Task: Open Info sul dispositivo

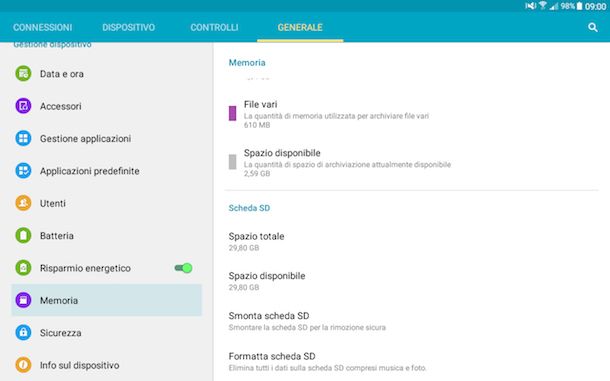Action: (106, 365)
